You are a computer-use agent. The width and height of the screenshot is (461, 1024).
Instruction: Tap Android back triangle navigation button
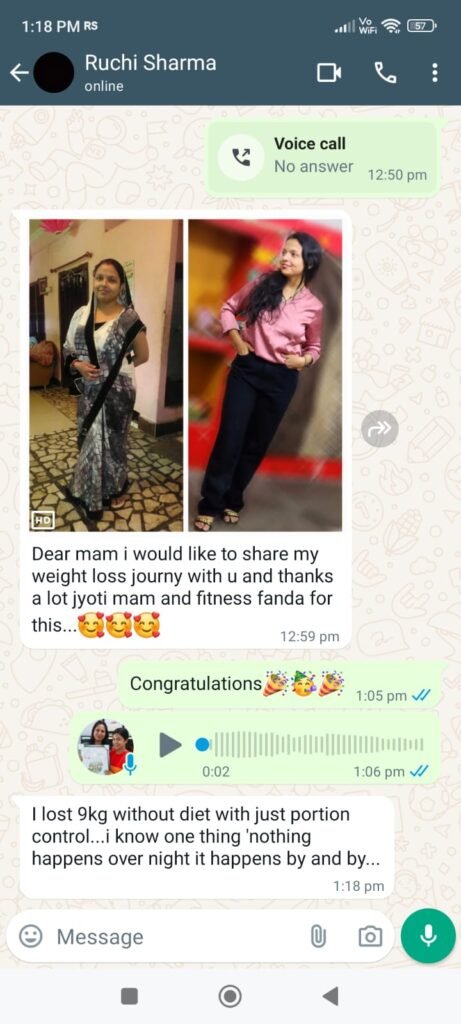point(330,996)
